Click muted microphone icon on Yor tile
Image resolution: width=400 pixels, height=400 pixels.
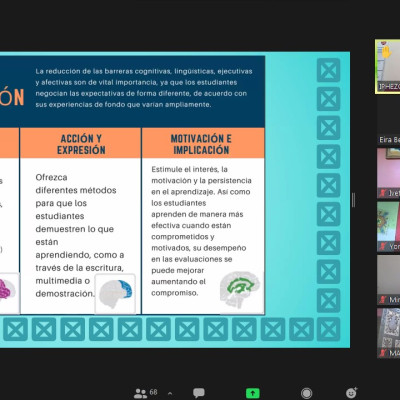(x=383, y=247)
